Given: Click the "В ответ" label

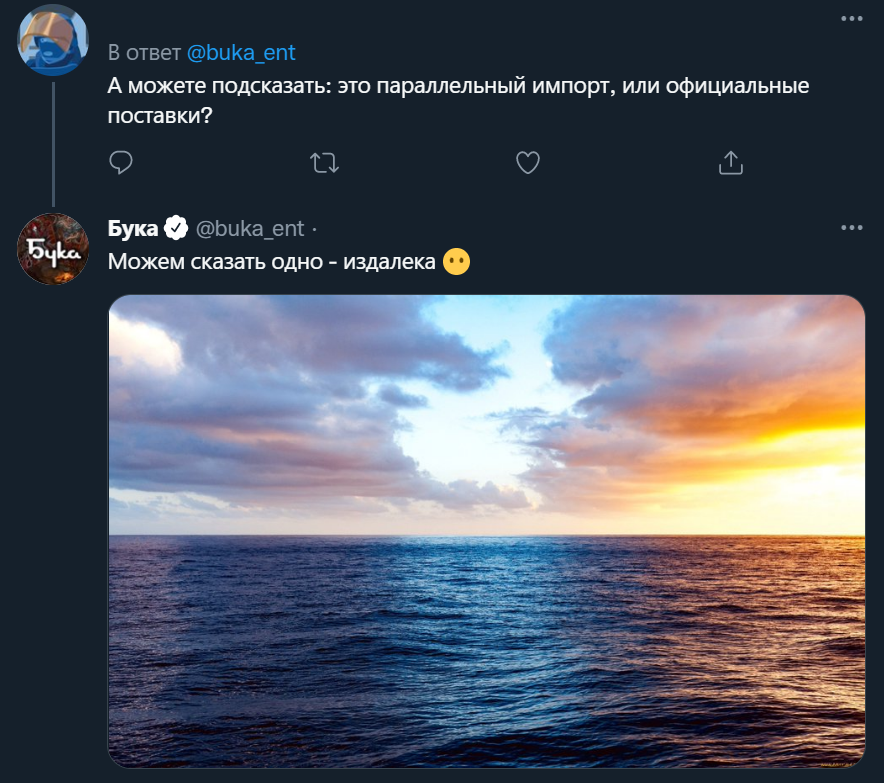Looking at the screenshot, I should [x=144, y=53].
